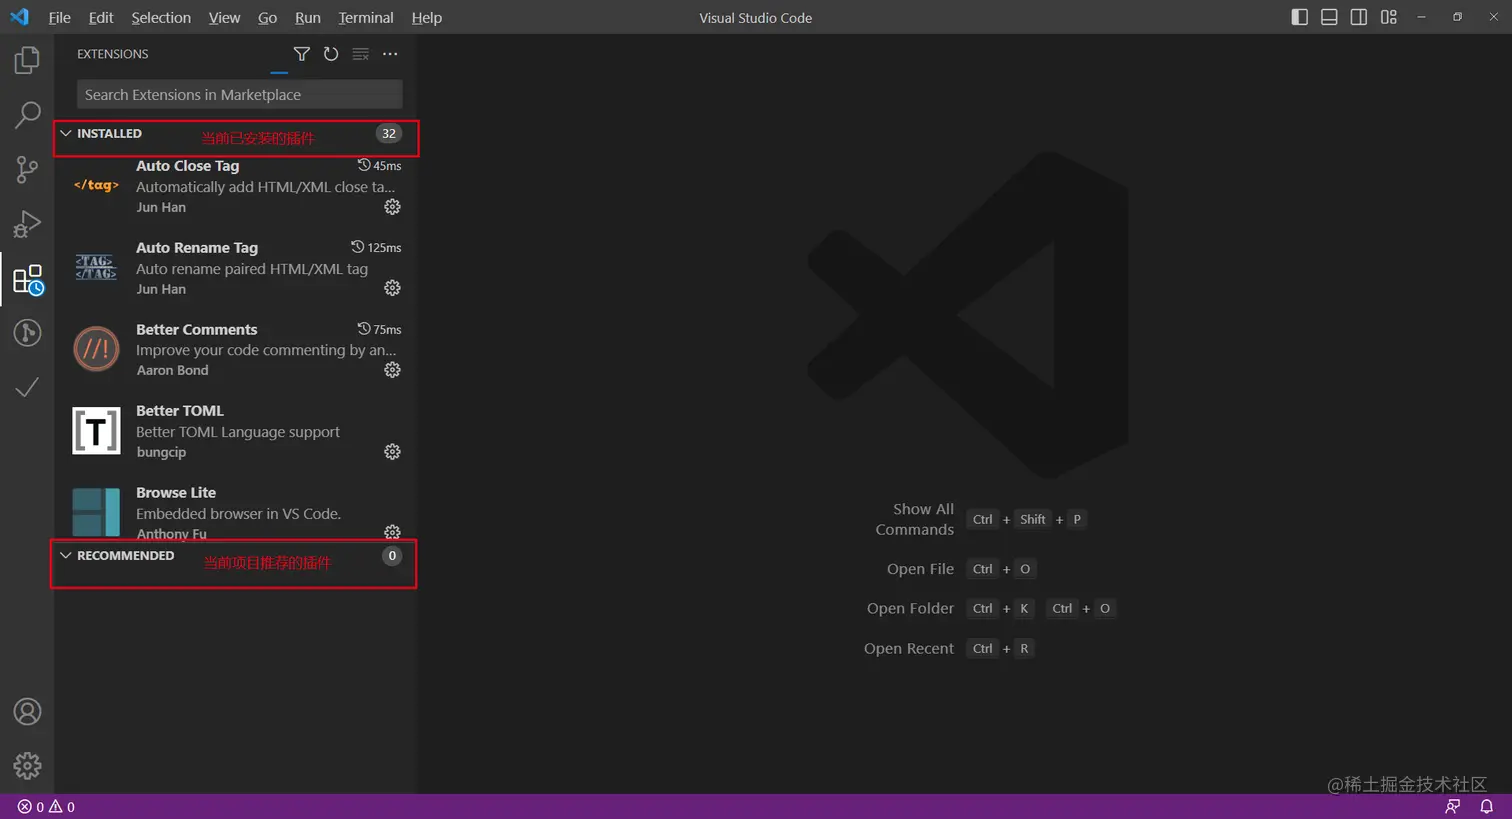This screenshot has width=1512, height=819.
Task: Select the Browse Lite extension
Action: click(235, 511)
